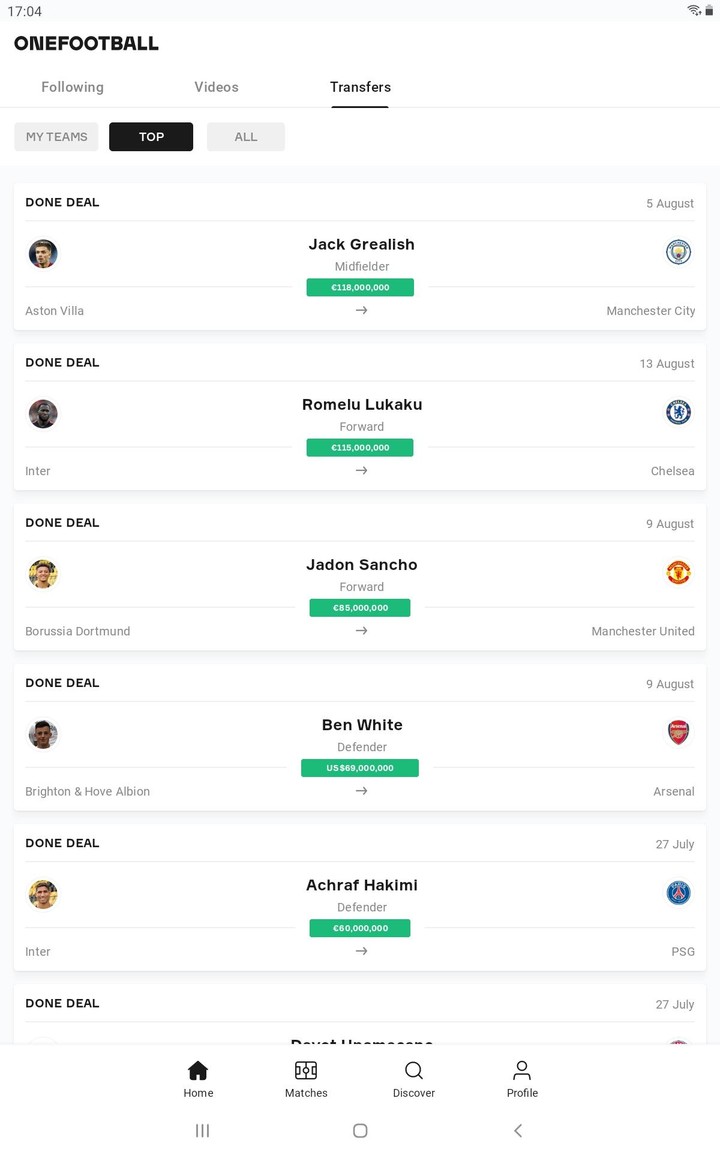Select the ALL transfers filter
The width and height of the screenshot is (720, 1152).
pos(246,137)
